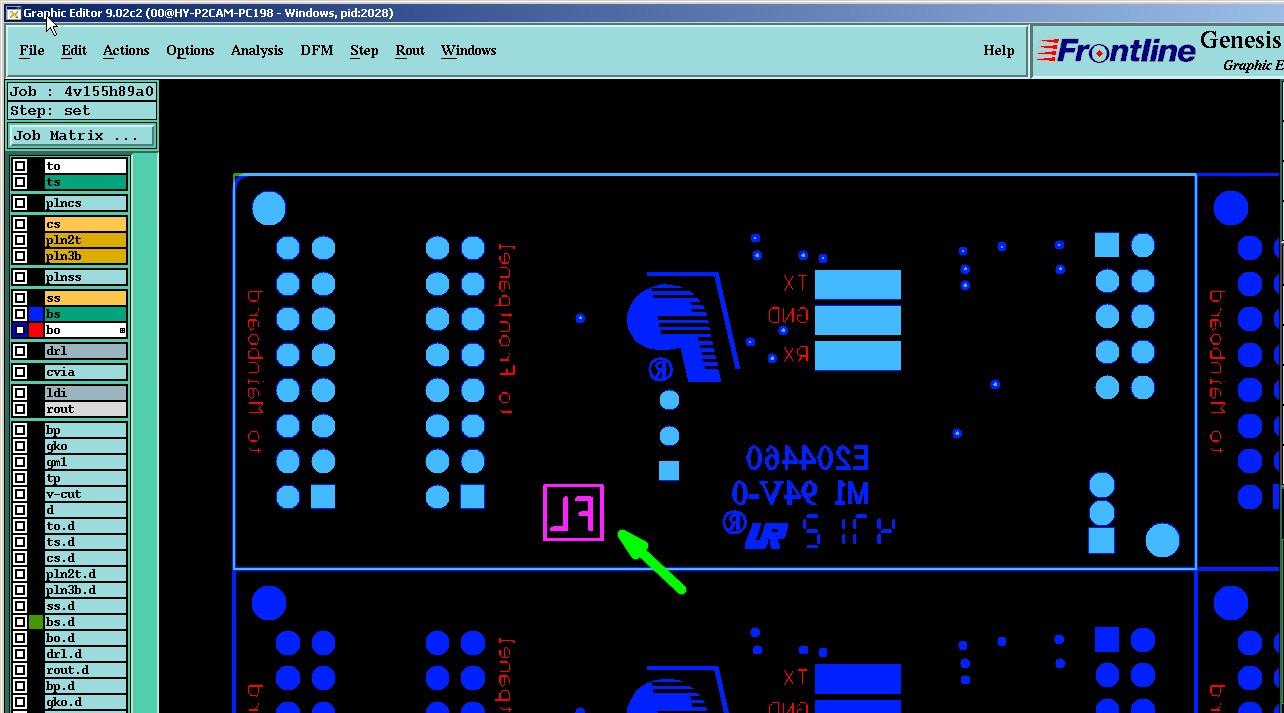Click the top GND pad rectangle
This screenshot has width=1284, height=713.
point(858,320)
